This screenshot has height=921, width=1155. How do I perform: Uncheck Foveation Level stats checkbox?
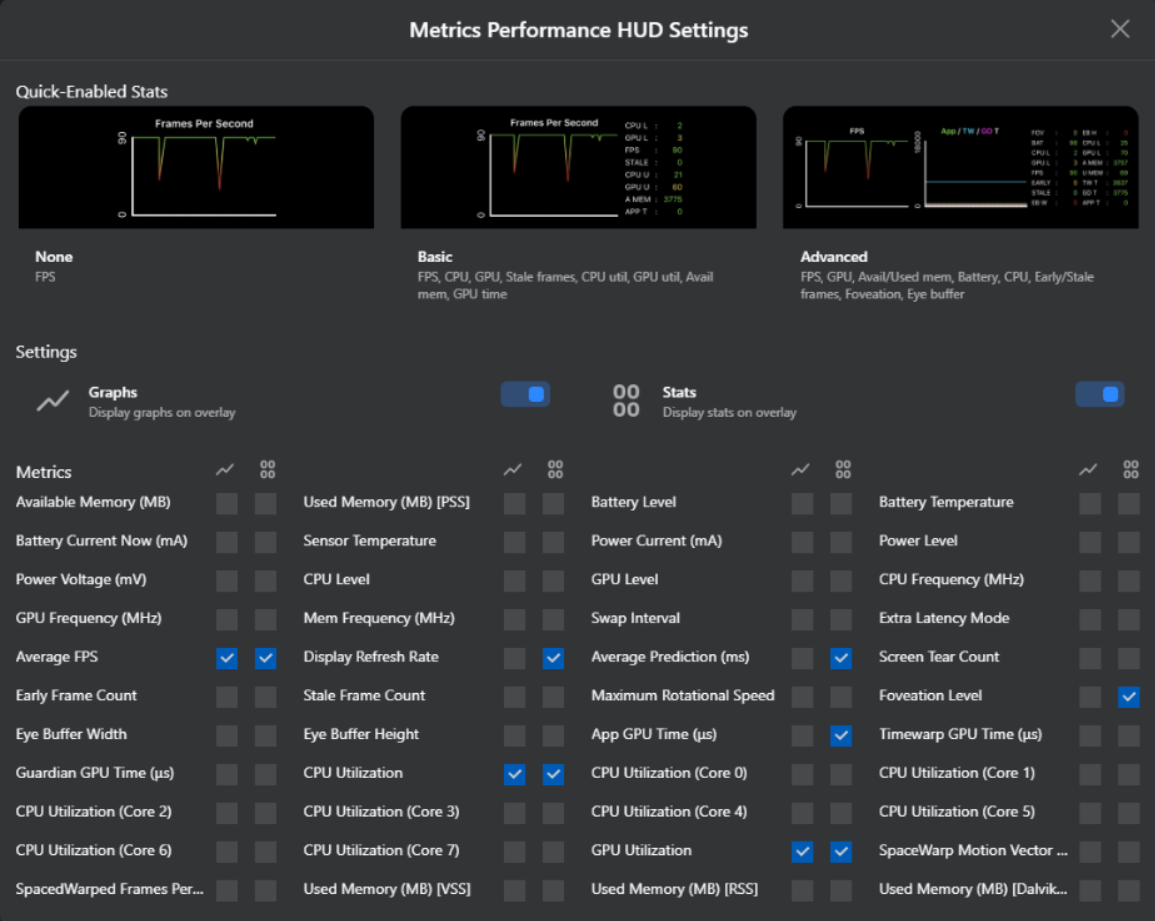1129,697
